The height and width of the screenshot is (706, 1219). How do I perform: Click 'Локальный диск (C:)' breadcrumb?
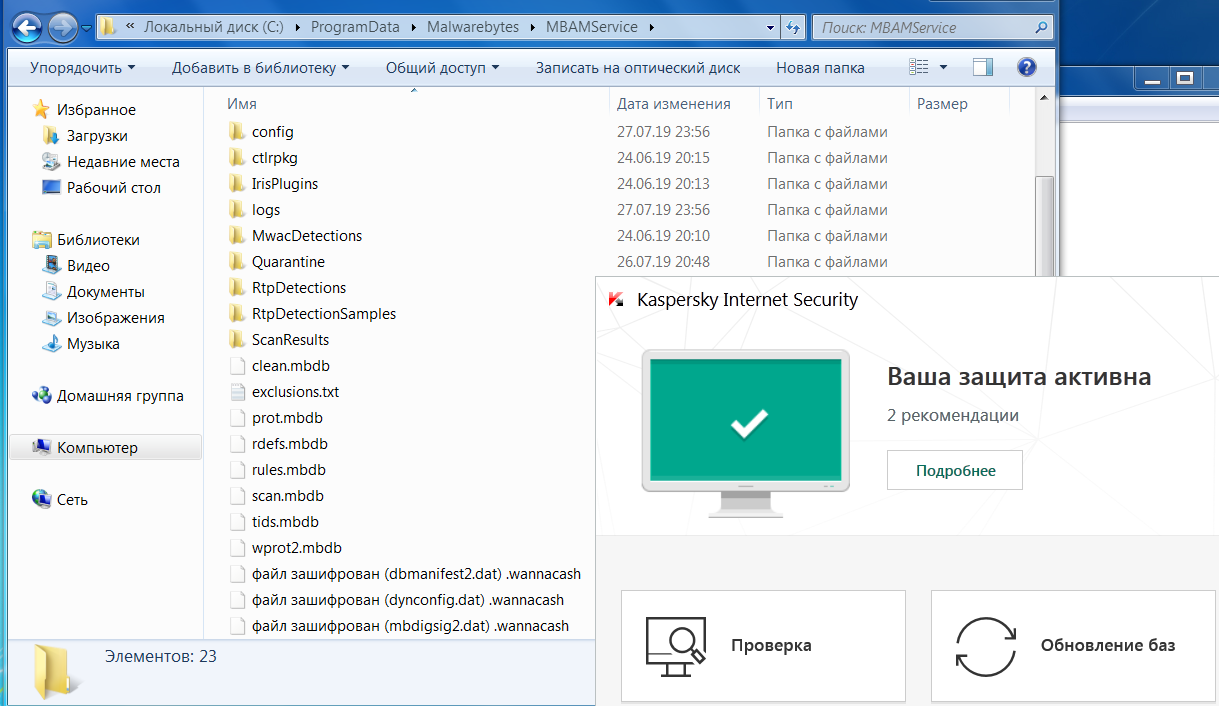212,27
